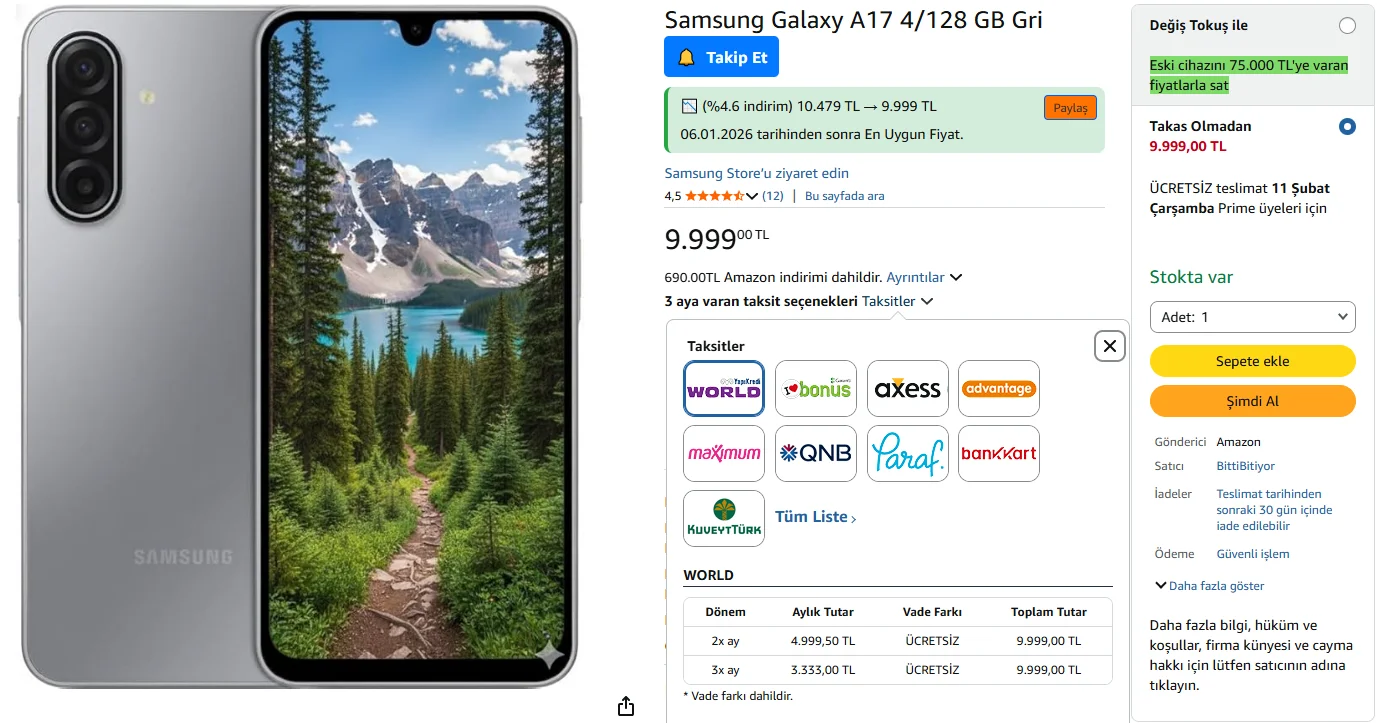Collapse the Taksitler installments expander

(x=897, y=301)
